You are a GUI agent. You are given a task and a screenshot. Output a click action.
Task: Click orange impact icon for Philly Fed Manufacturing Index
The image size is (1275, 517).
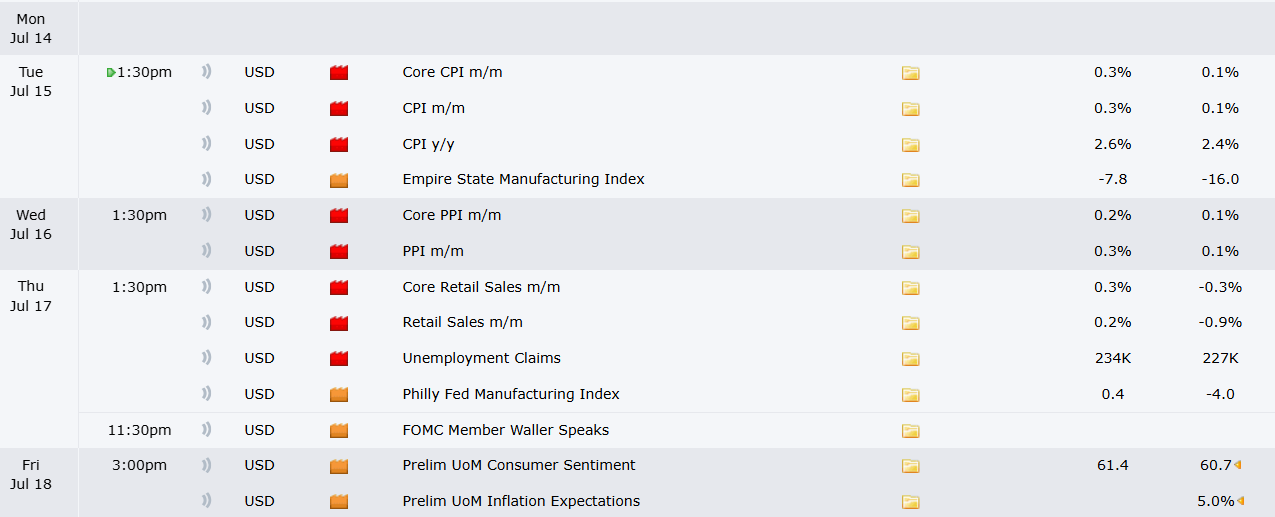(x=339, y=394)
